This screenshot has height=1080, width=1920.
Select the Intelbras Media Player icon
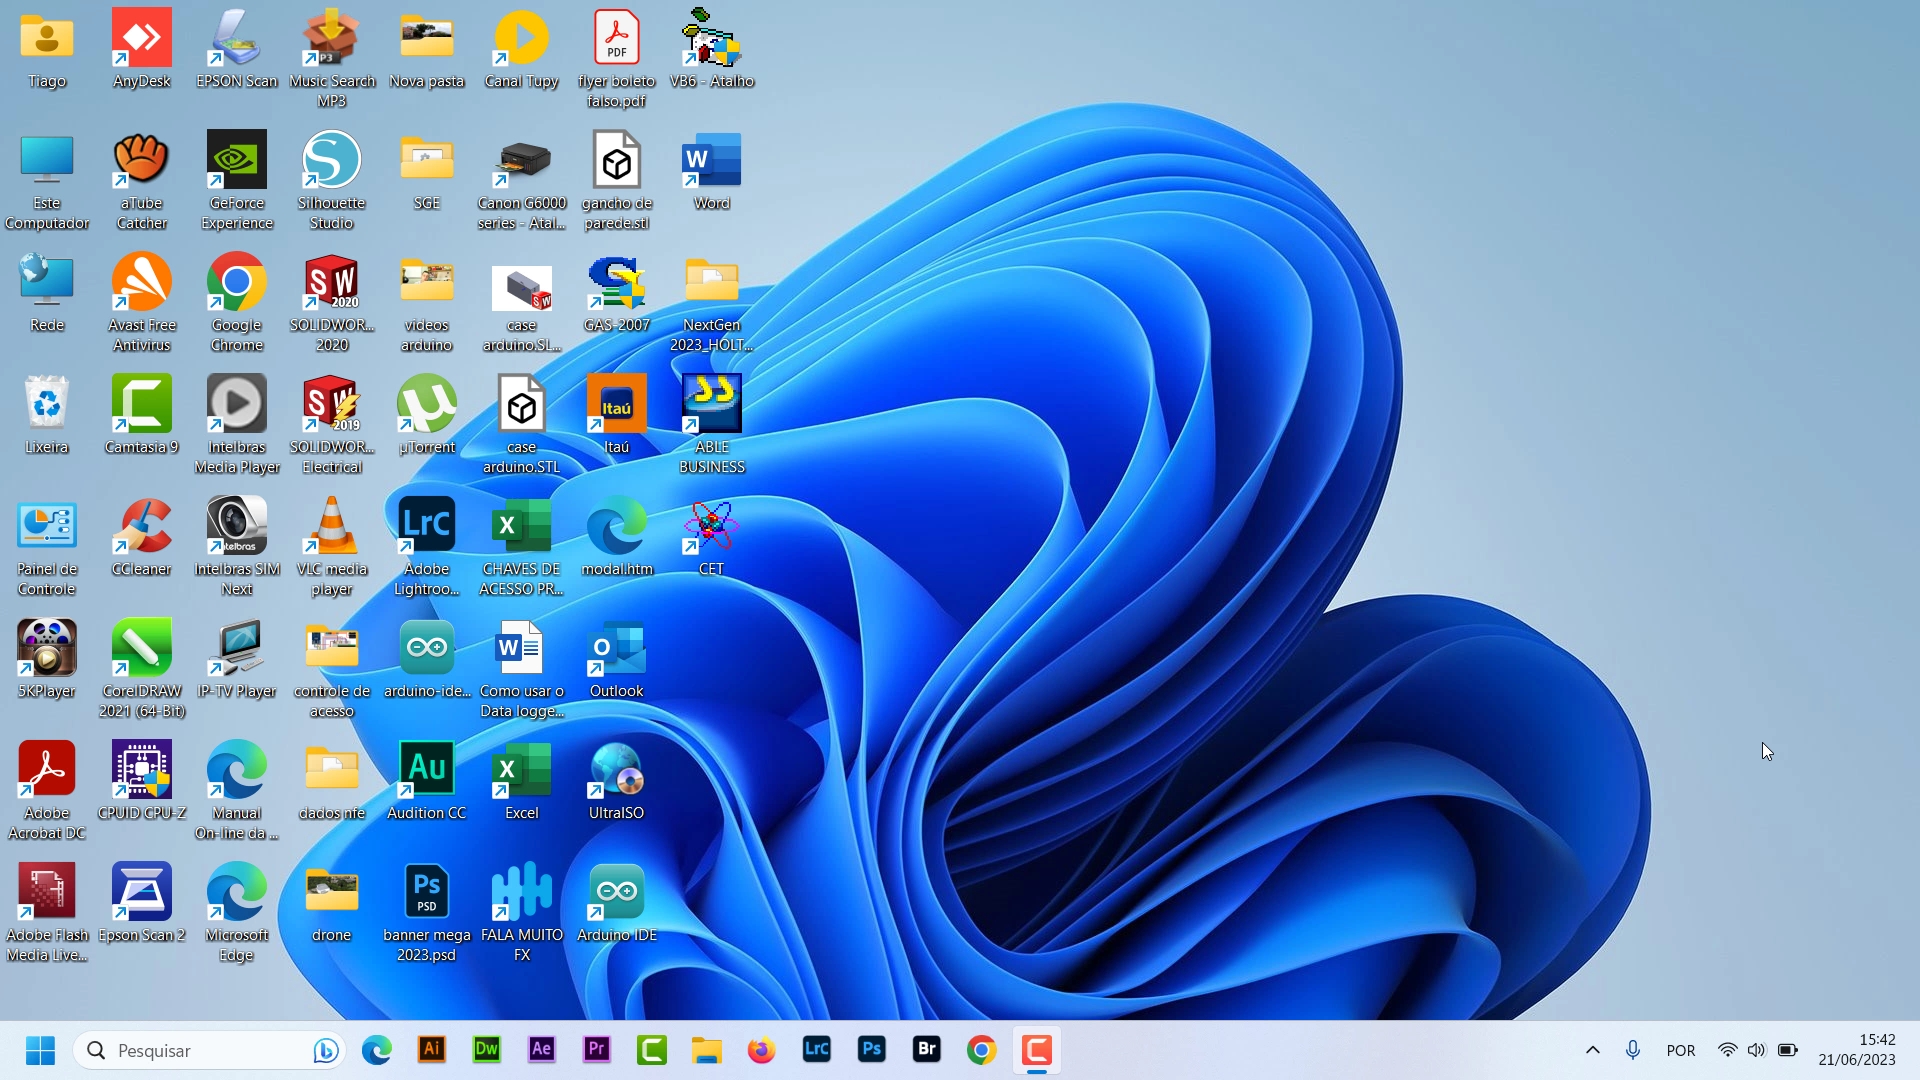[236, 425]
